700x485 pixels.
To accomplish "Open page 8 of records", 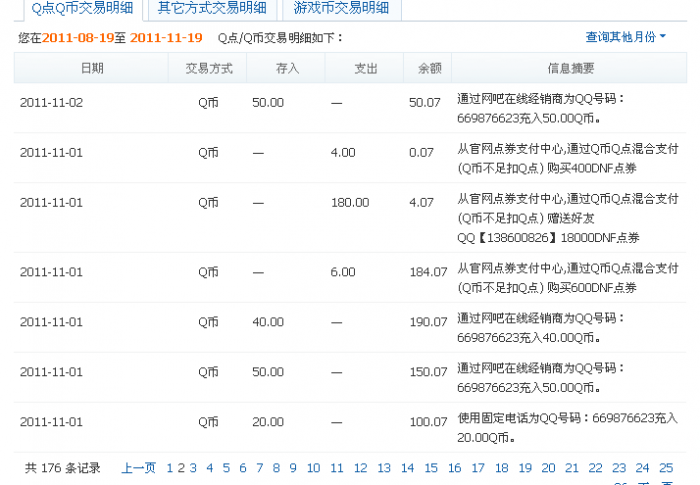I will coord(276,468).
